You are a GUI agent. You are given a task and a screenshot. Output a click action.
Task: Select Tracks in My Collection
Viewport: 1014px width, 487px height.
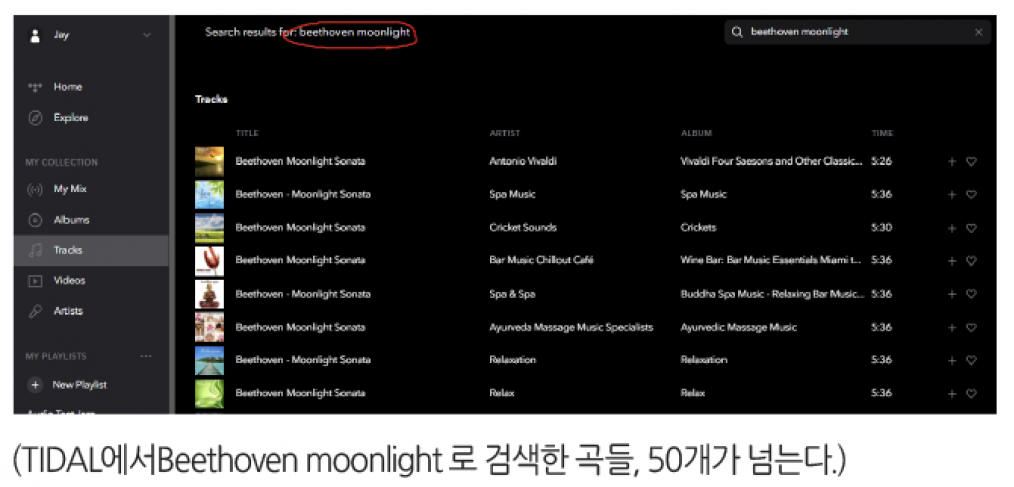pos(91,250)
